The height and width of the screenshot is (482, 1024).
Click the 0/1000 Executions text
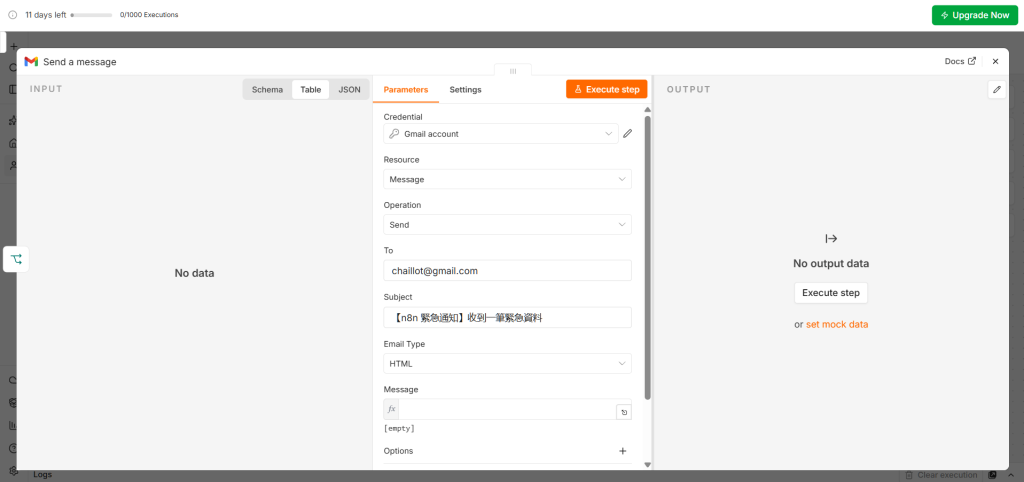tap(149, 14)
